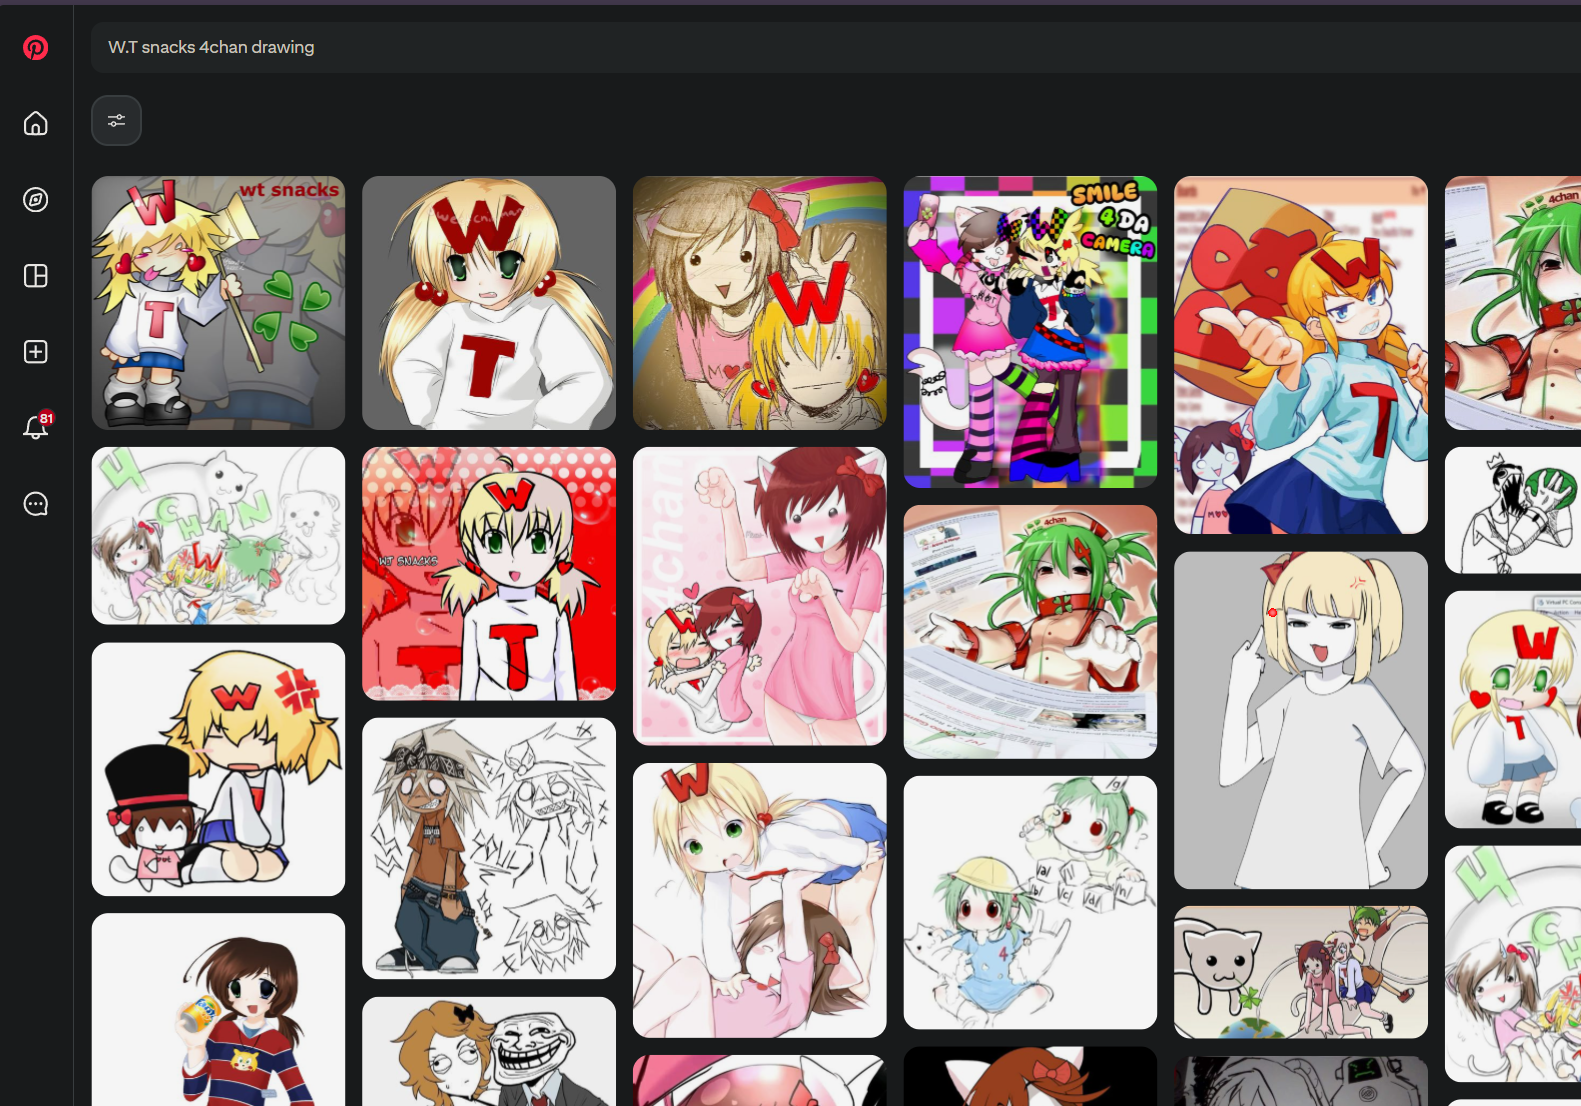Viewport: 1581px width, 1106px height.
Task: Open the pink '4chan' cat-girl pin
Action: pos(759,596)
